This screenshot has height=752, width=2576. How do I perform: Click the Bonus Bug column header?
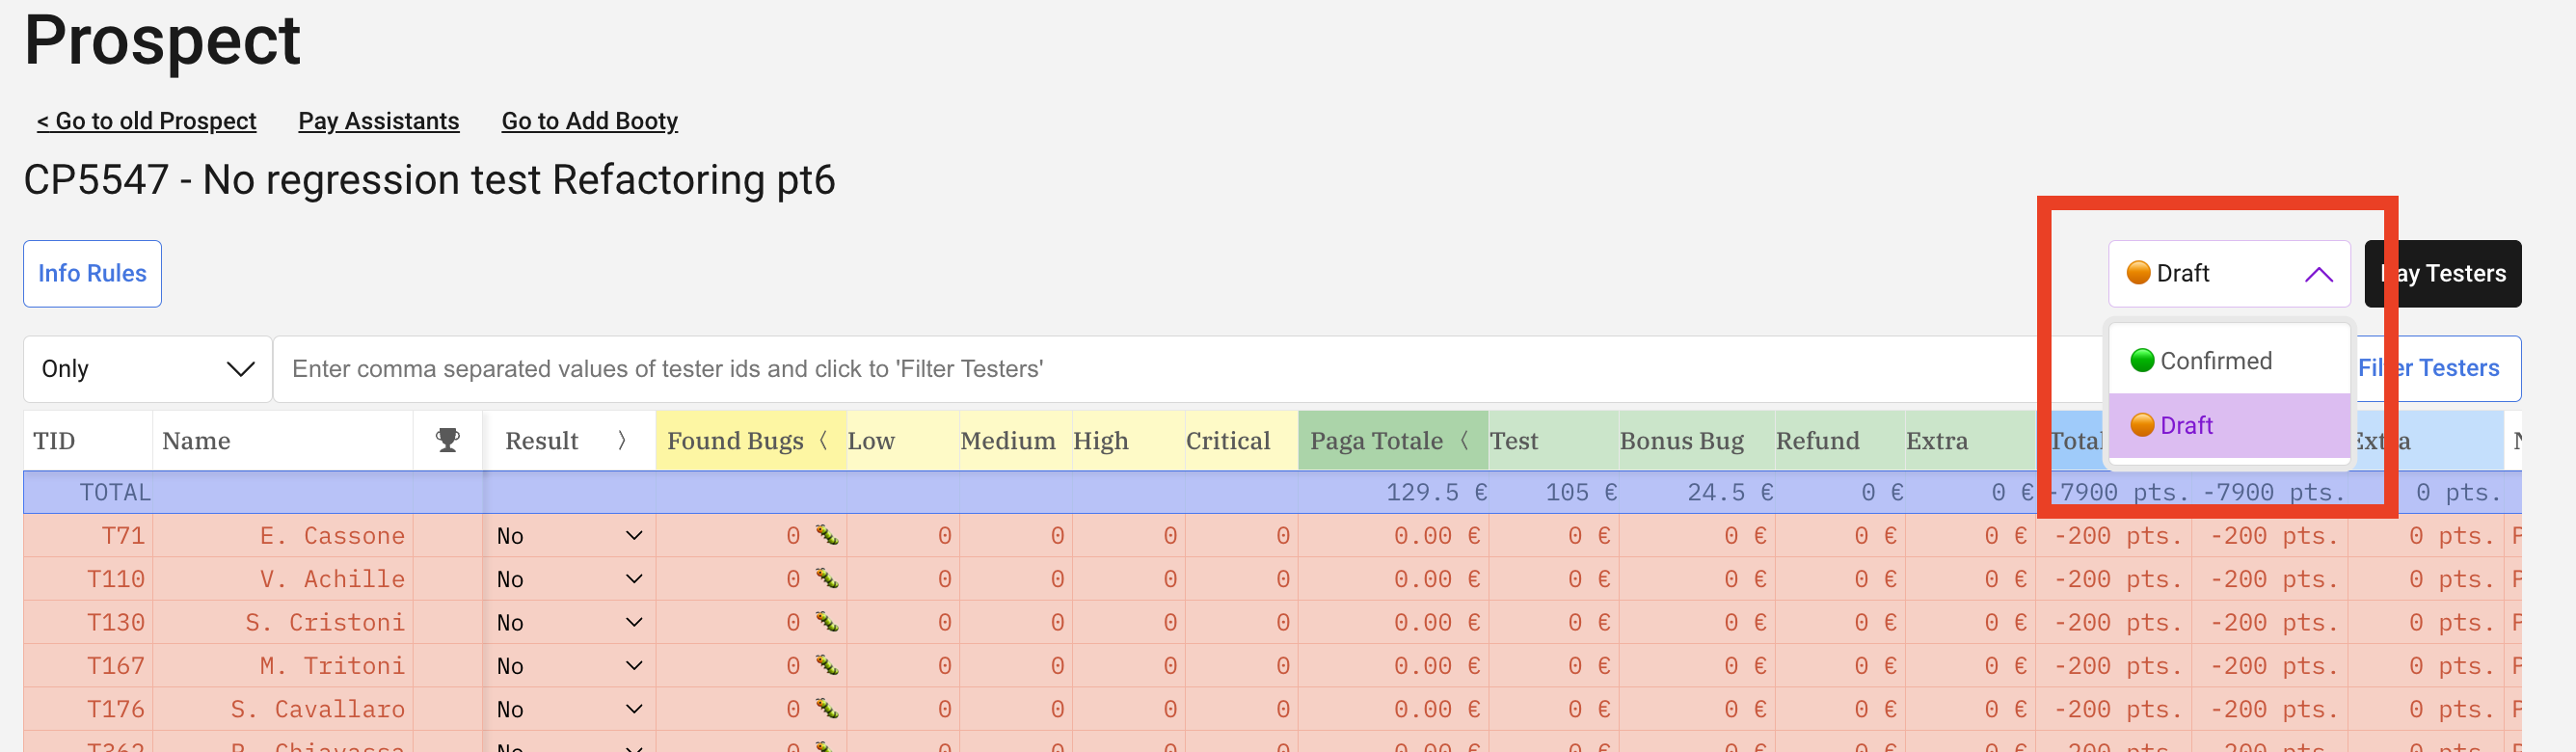(x=1697, y=440)
